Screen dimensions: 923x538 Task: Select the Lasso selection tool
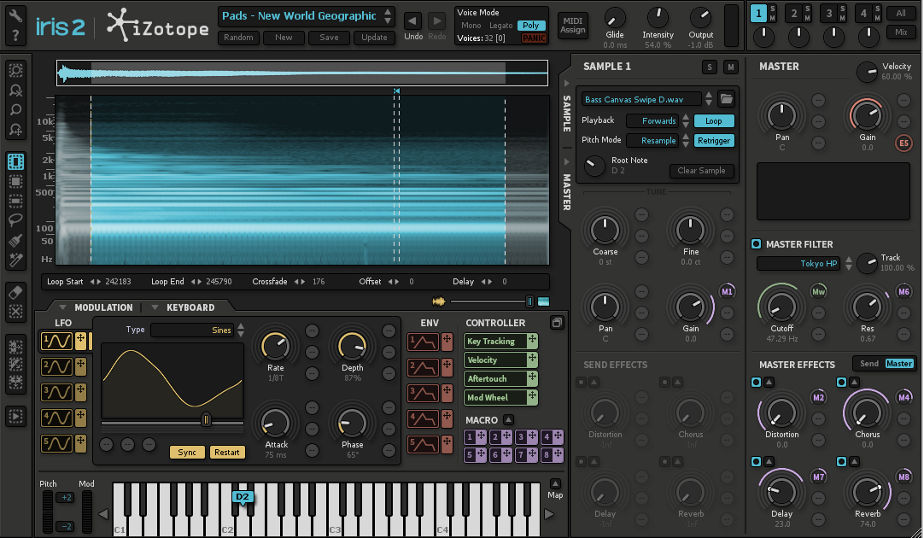point(16,220)
